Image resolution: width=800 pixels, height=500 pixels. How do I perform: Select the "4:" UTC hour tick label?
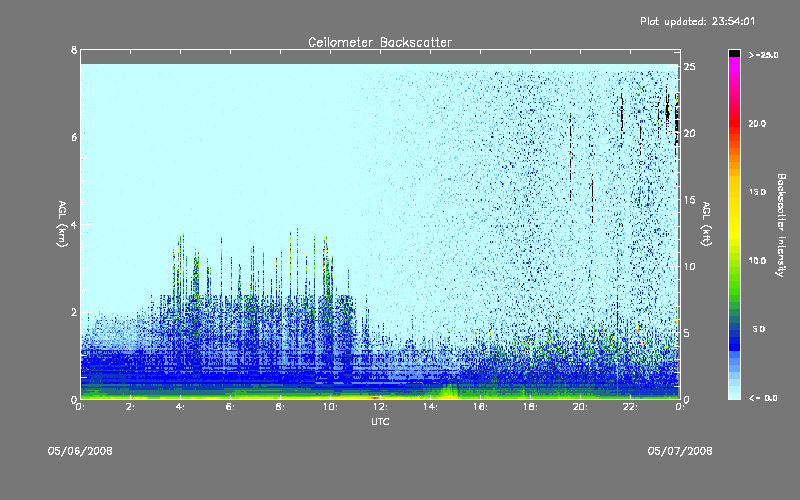[x=181, y=407]
